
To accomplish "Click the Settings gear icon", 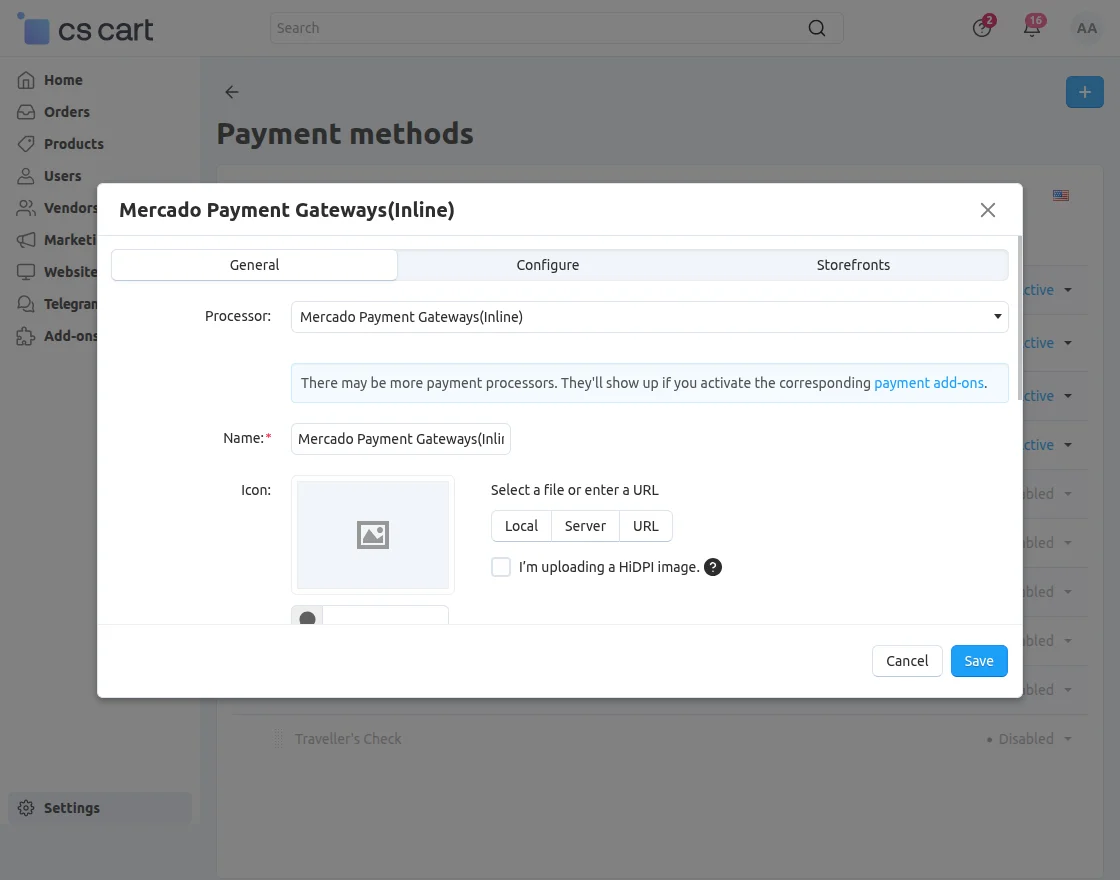I will coord(26,808).
